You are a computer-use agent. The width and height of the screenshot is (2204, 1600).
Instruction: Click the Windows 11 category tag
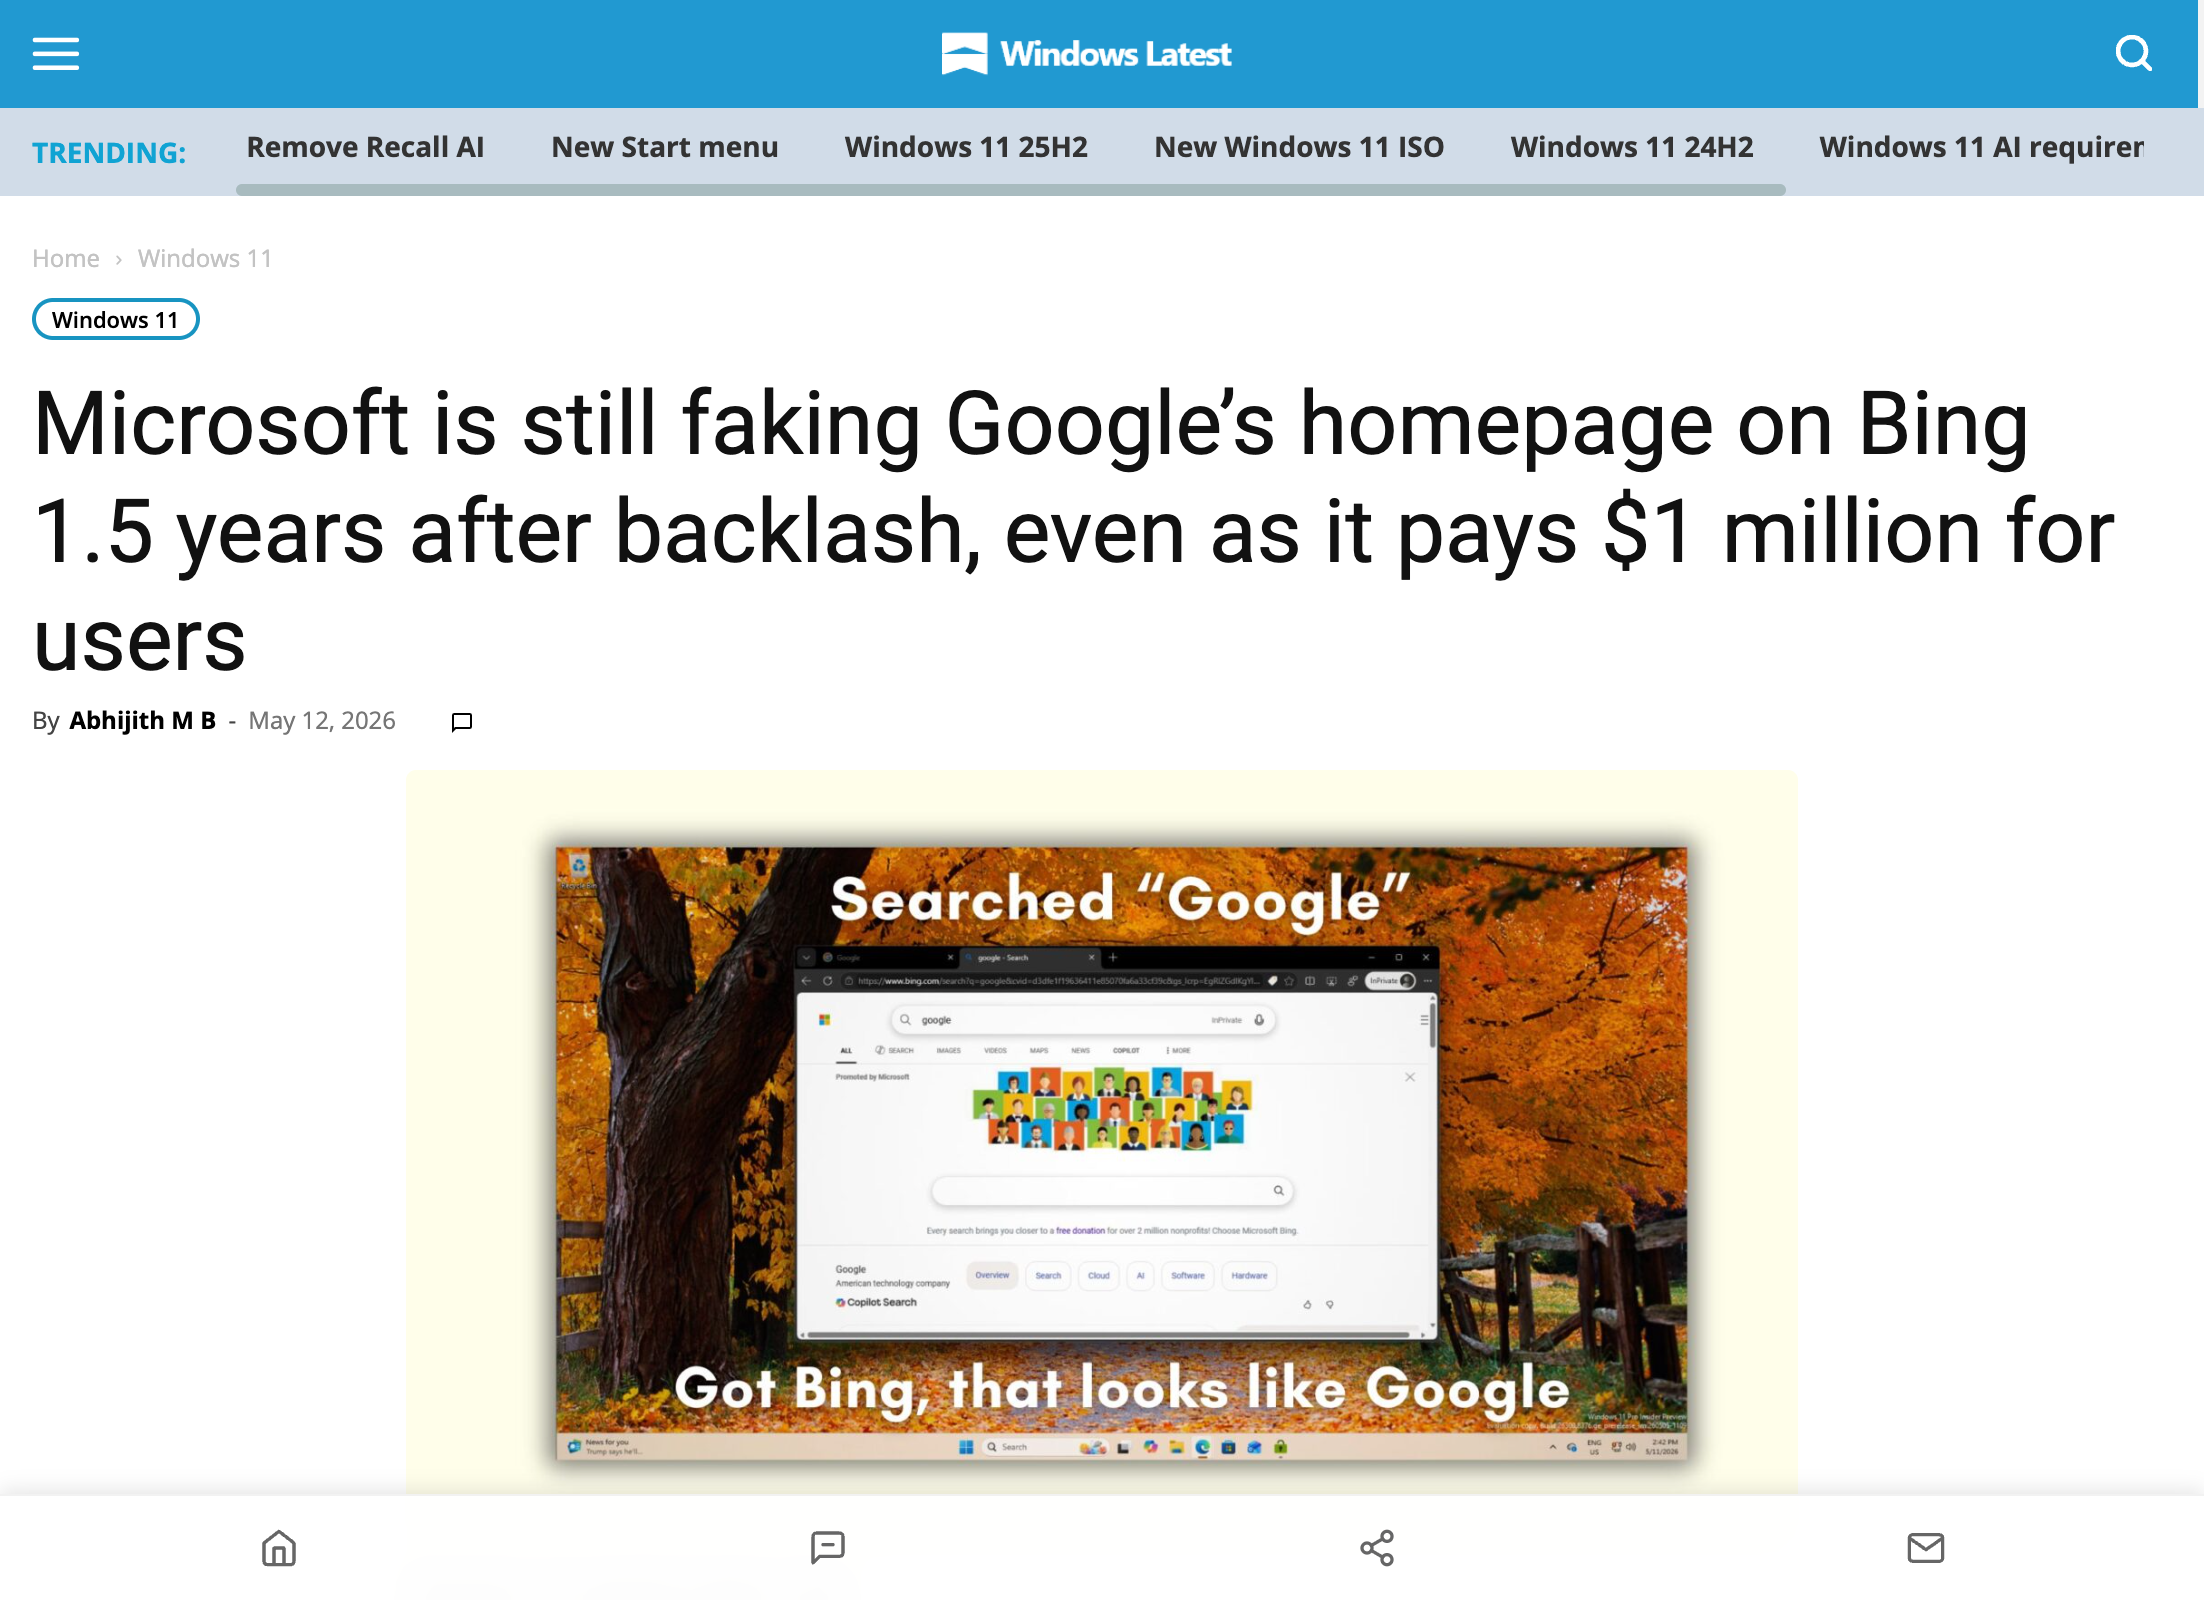coord(116,319)
